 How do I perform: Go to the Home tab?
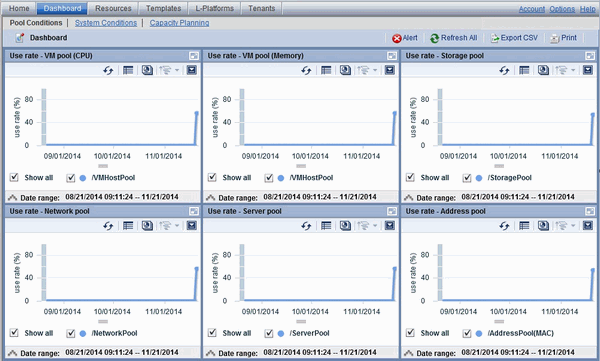pos(19,8)
